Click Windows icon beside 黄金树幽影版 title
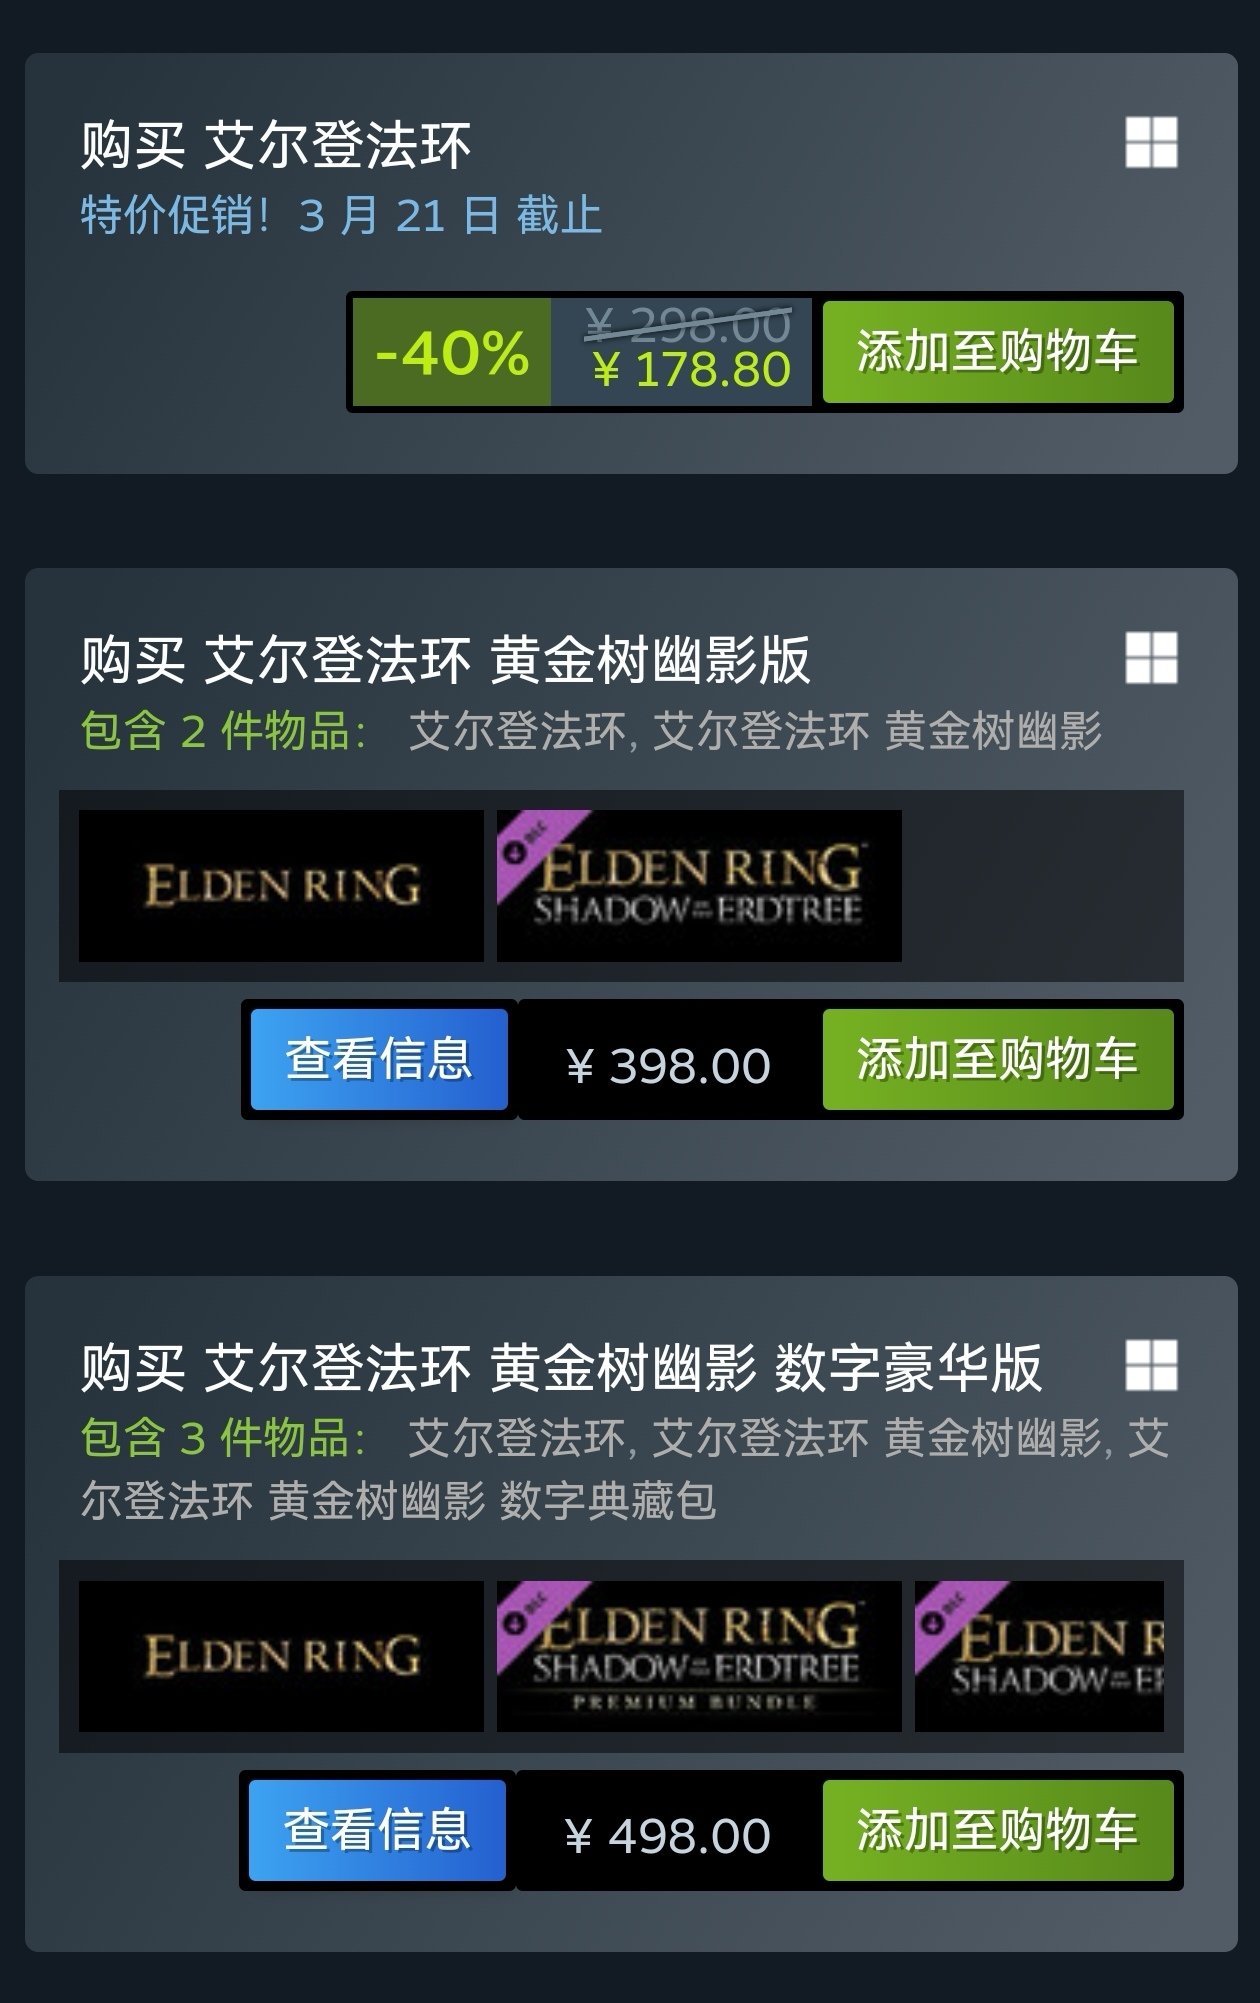Screen dimensions: 1260x2003 1151,657
